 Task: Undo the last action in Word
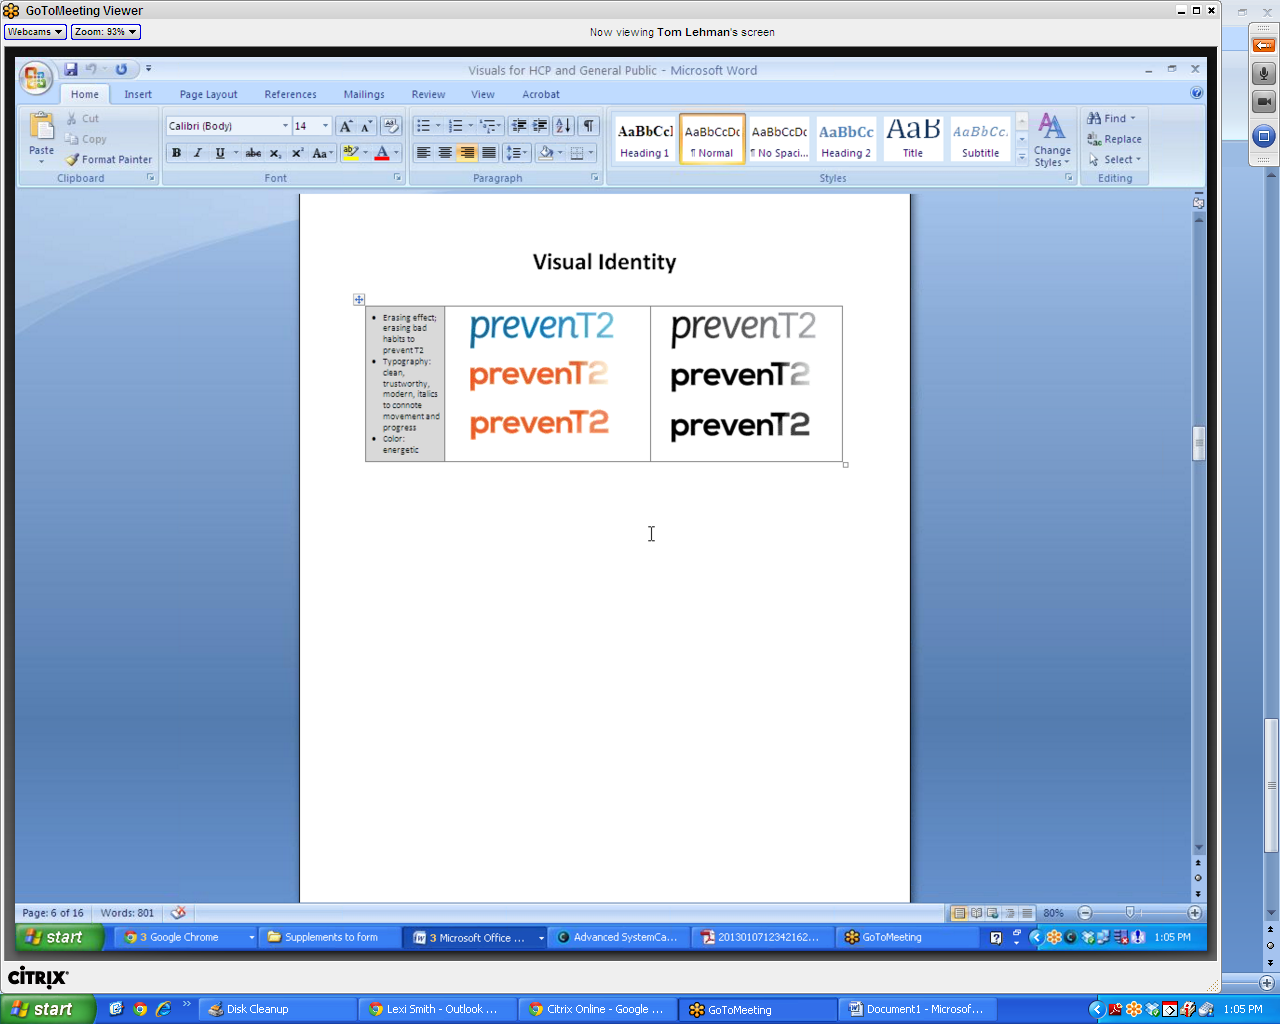pos(91,69)
